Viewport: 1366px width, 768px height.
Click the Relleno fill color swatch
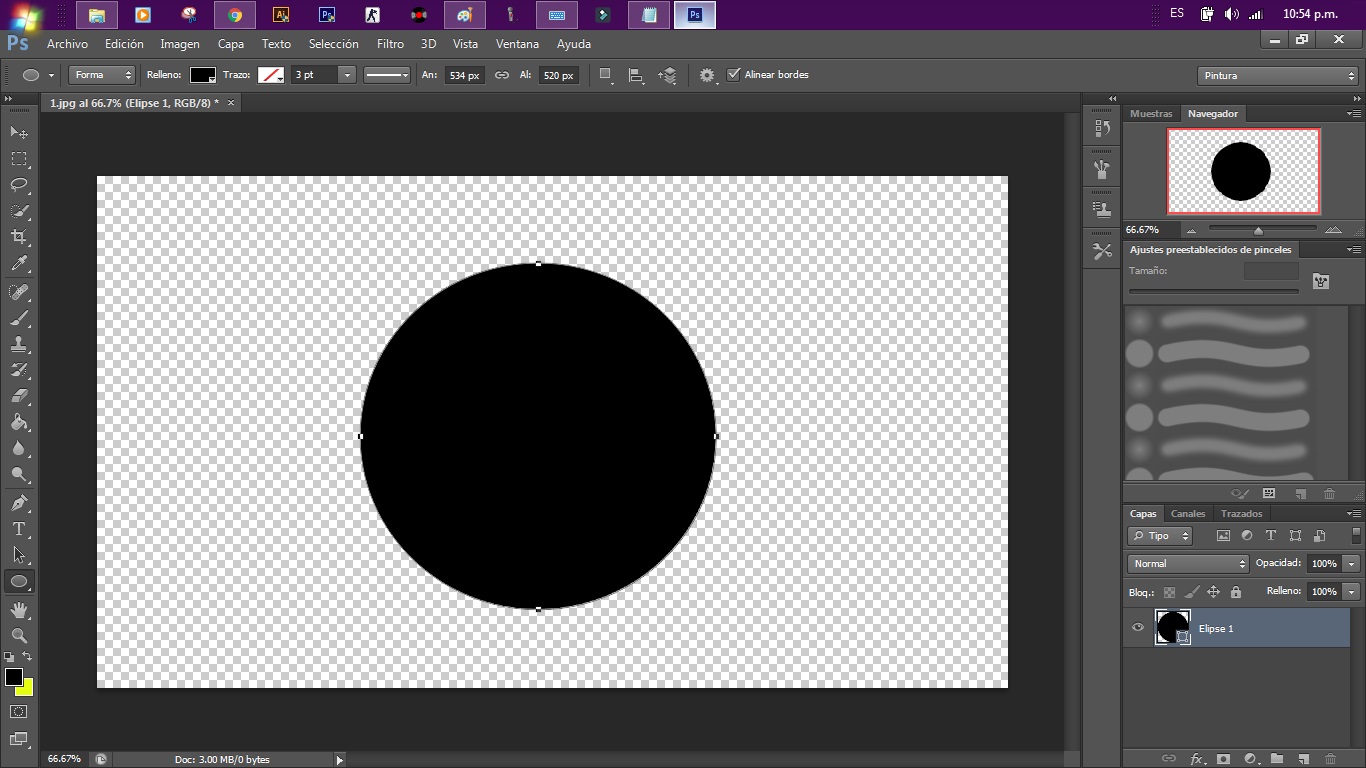203,75
